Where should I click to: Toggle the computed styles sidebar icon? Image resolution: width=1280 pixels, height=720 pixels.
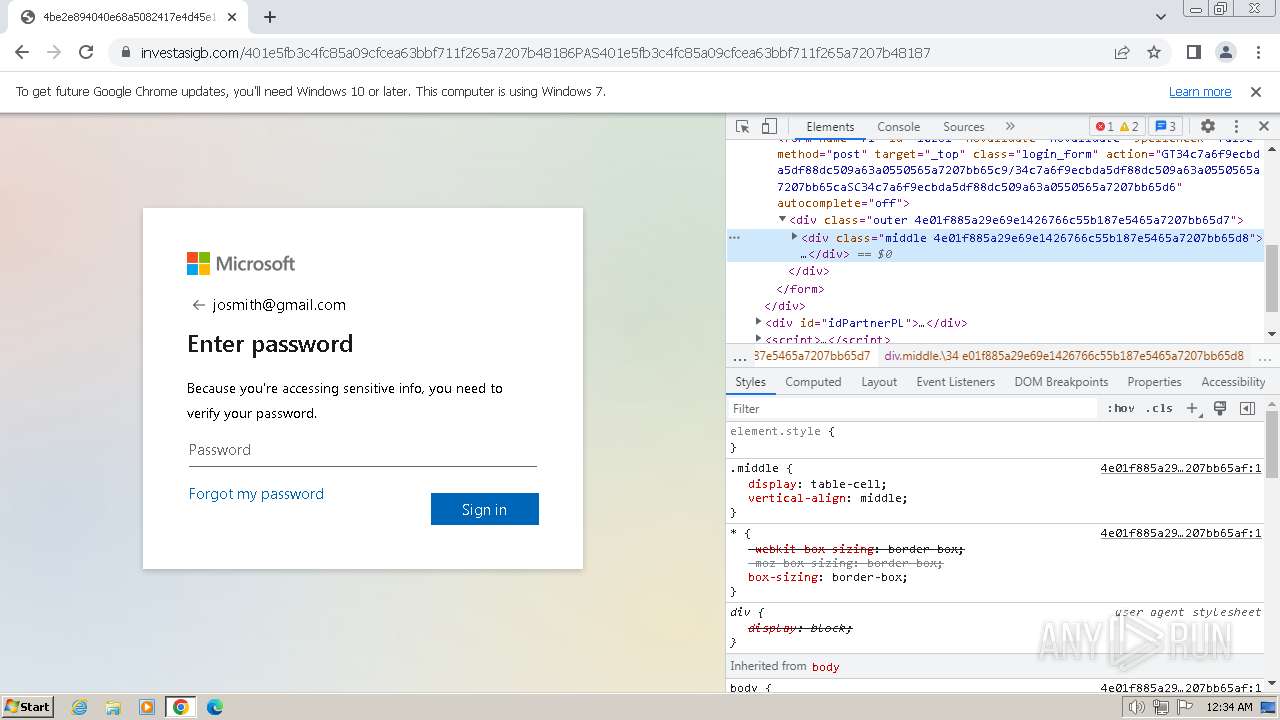pyautogui.click(x=1247, y=408)
